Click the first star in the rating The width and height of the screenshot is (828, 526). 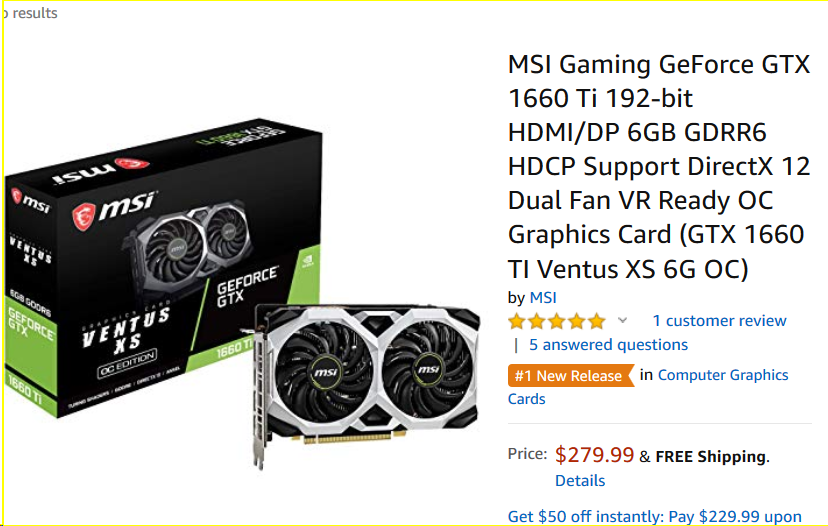point(516,321)
